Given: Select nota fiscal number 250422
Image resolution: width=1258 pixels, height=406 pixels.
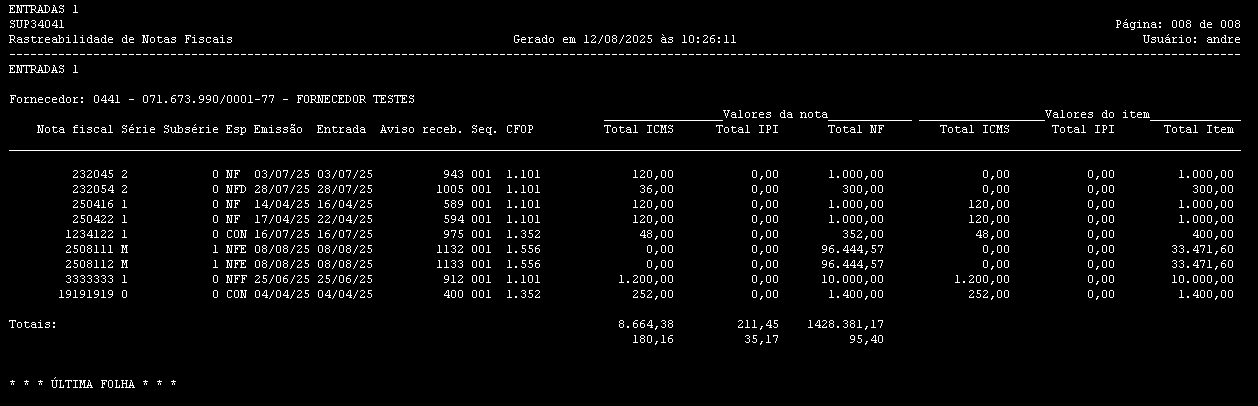Looking at the screenshot, I should click(x=93, y=219).
